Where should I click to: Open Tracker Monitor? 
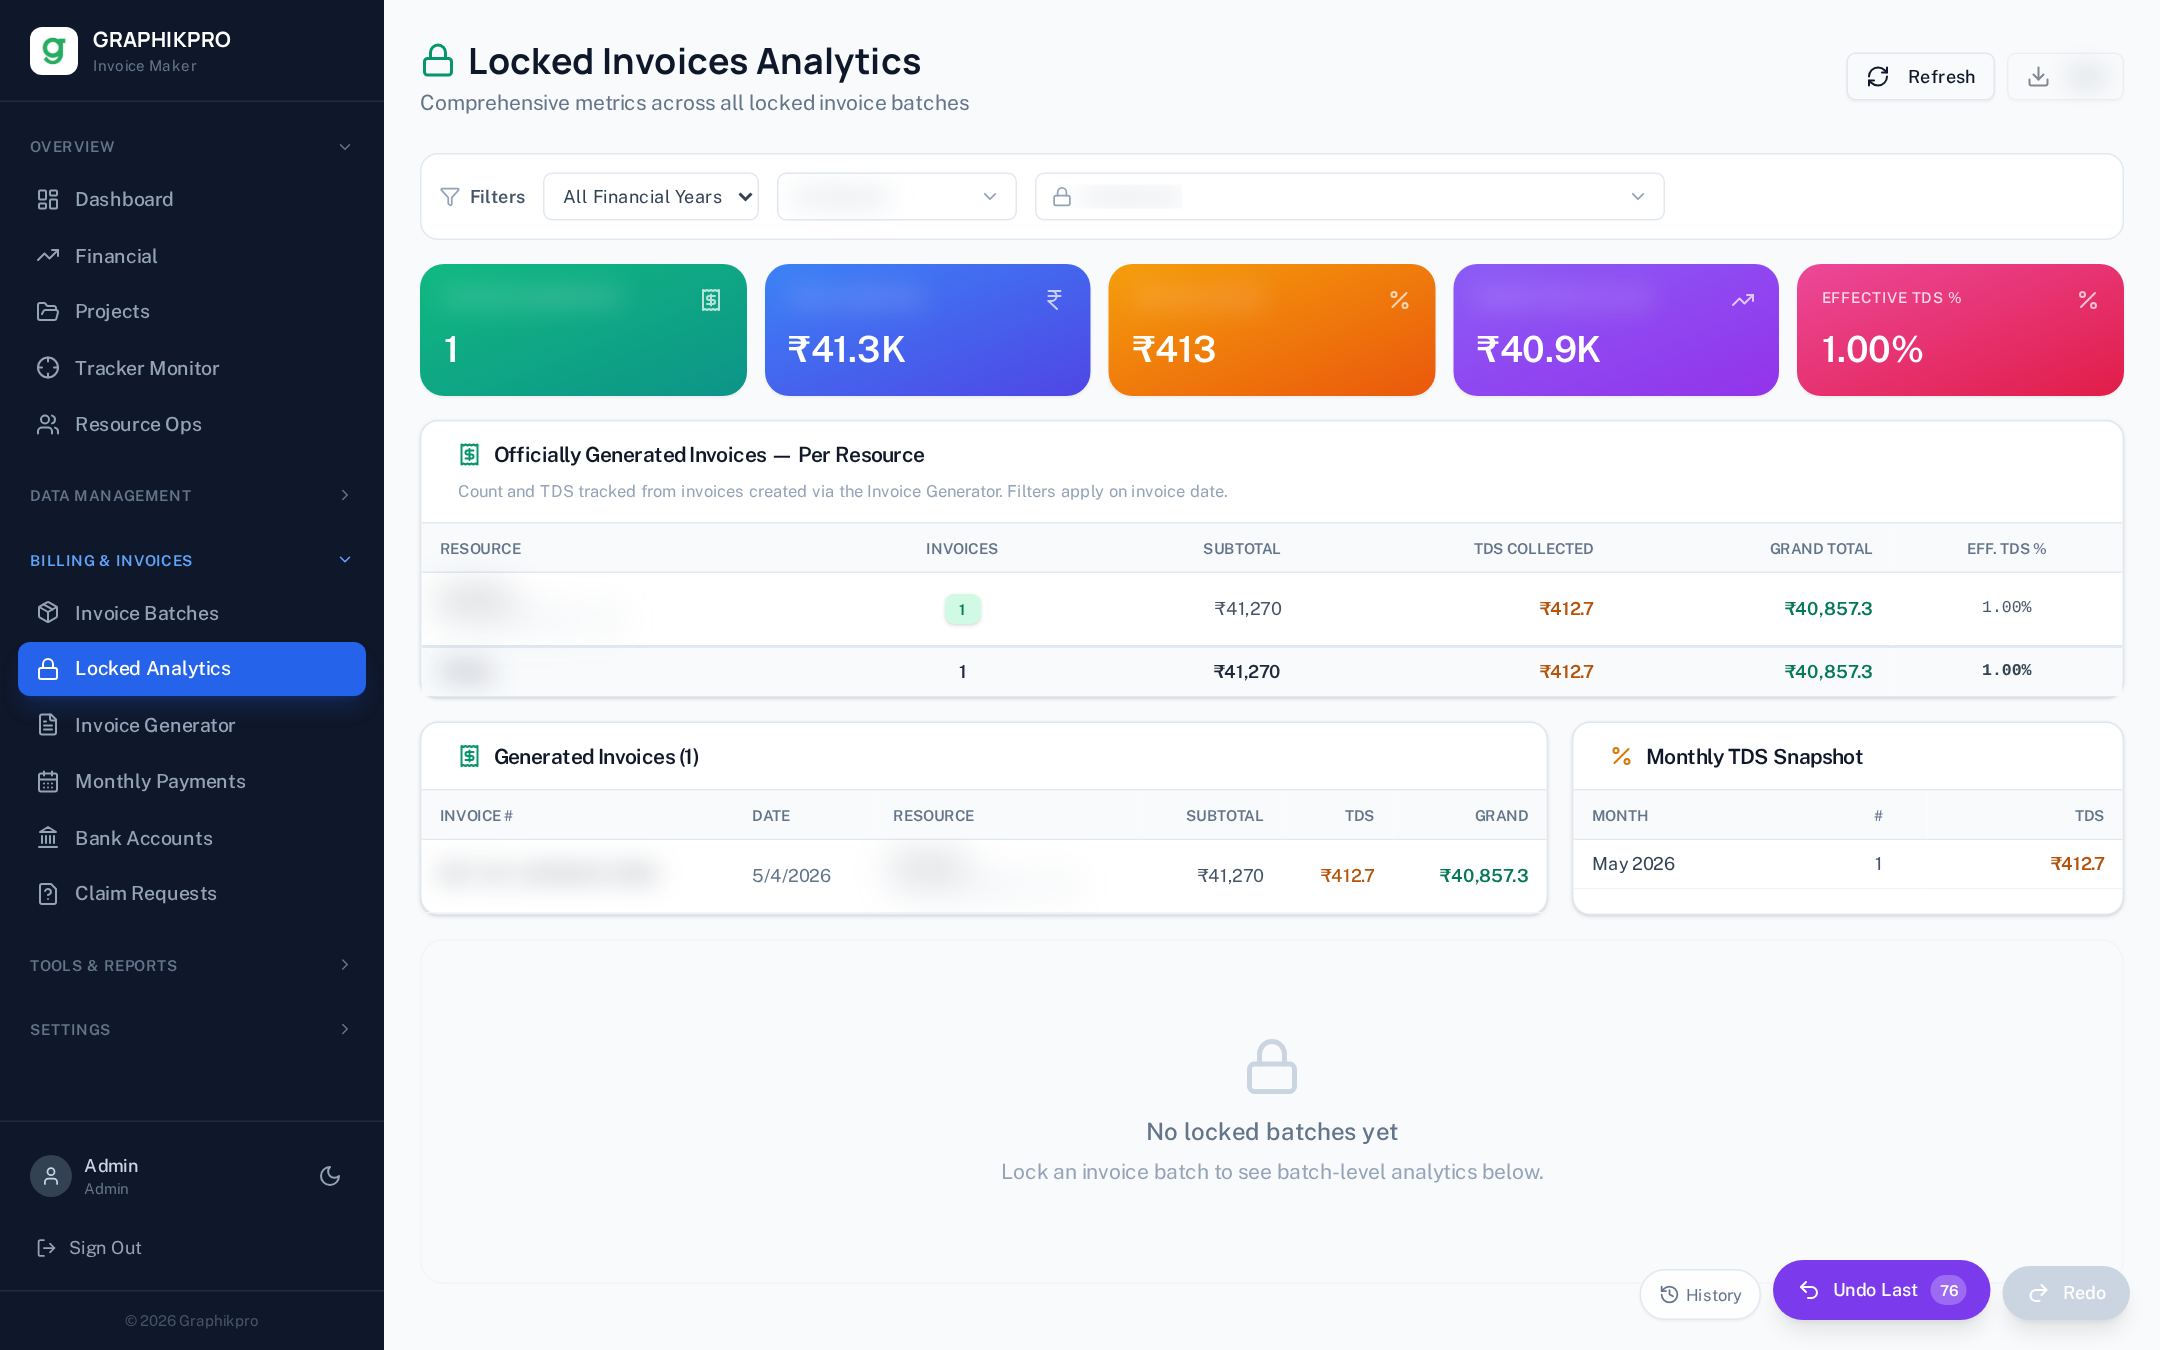tap(192, 368)
